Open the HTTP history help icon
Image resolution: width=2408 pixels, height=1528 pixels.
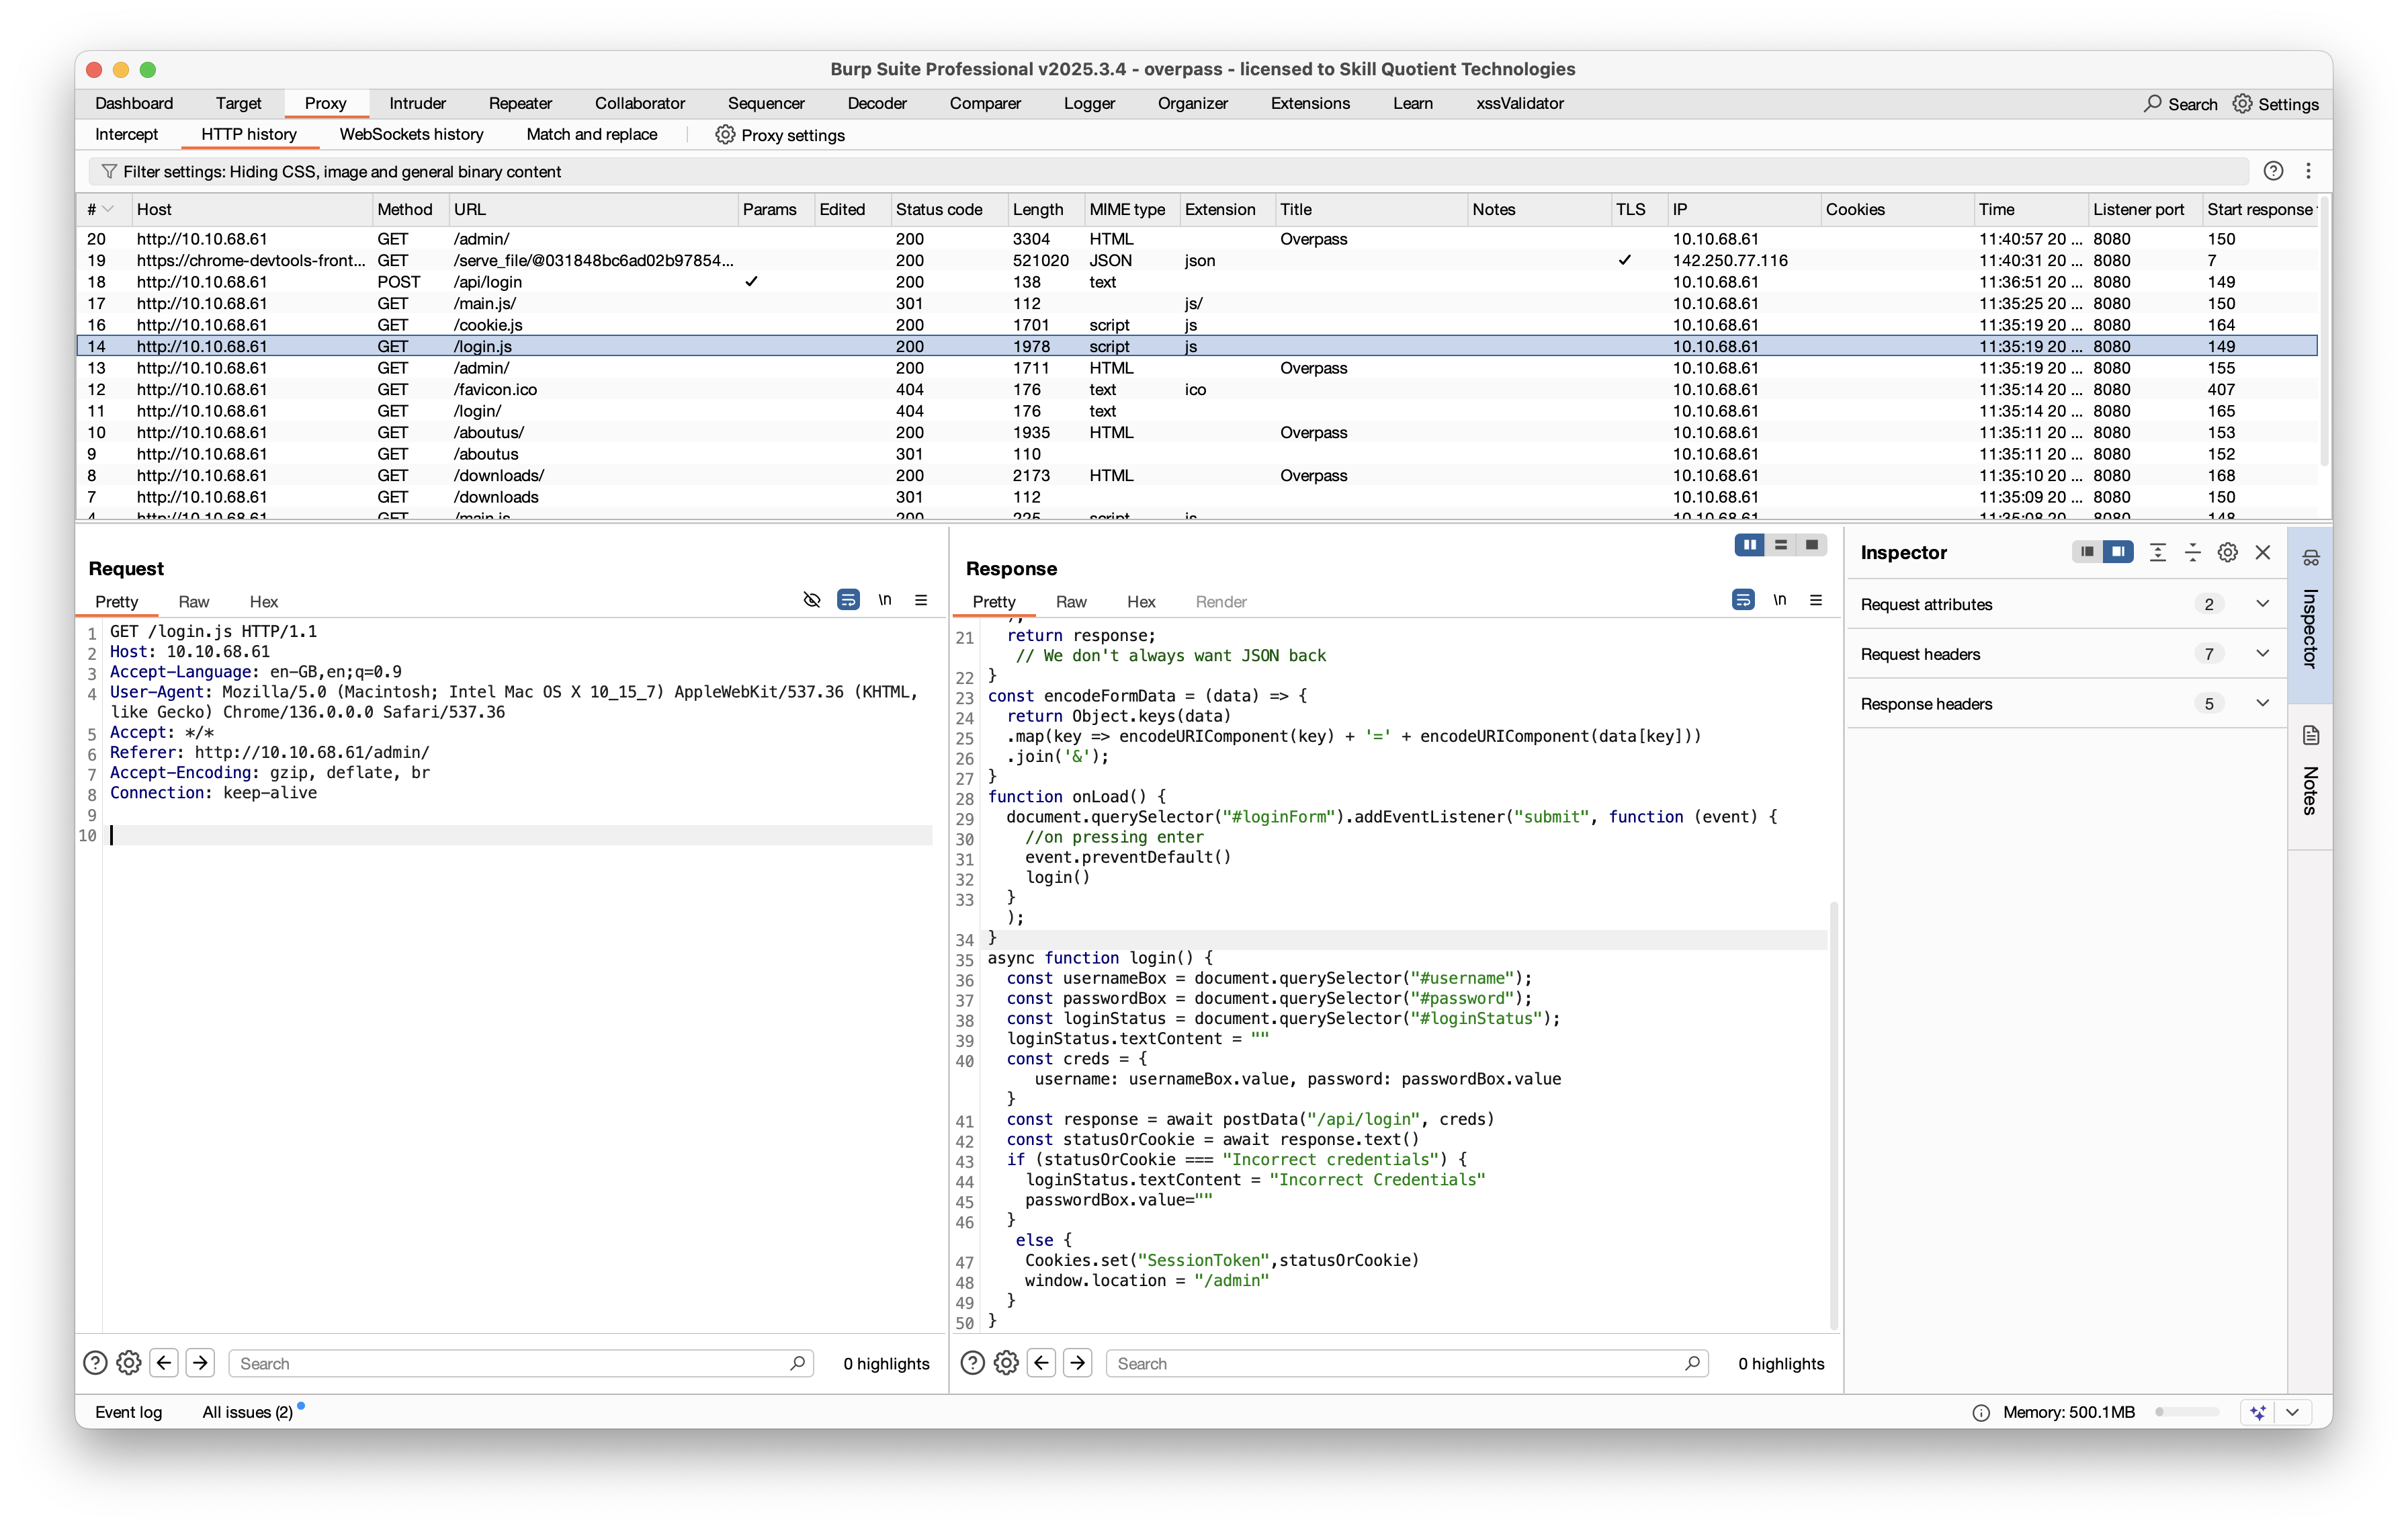(x=2273, y=171)
